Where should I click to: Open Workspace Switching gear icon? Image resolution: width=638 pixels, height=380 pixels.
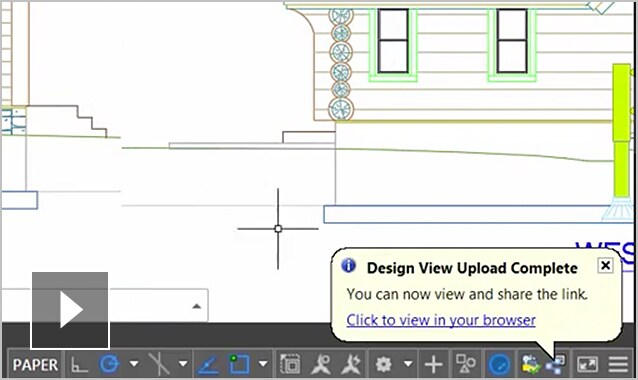[383, 364]
